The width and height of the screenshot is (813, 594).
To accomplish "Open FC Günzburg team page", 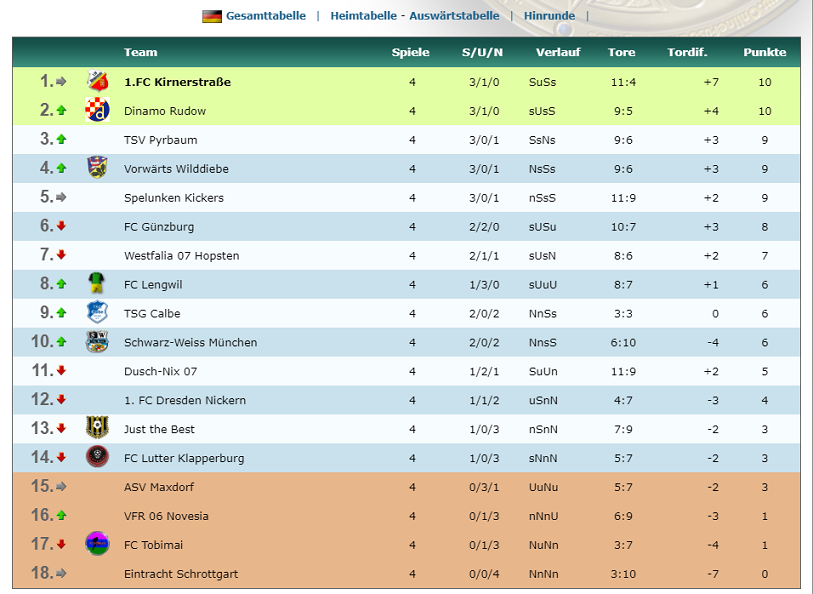I will coord(159,227).
